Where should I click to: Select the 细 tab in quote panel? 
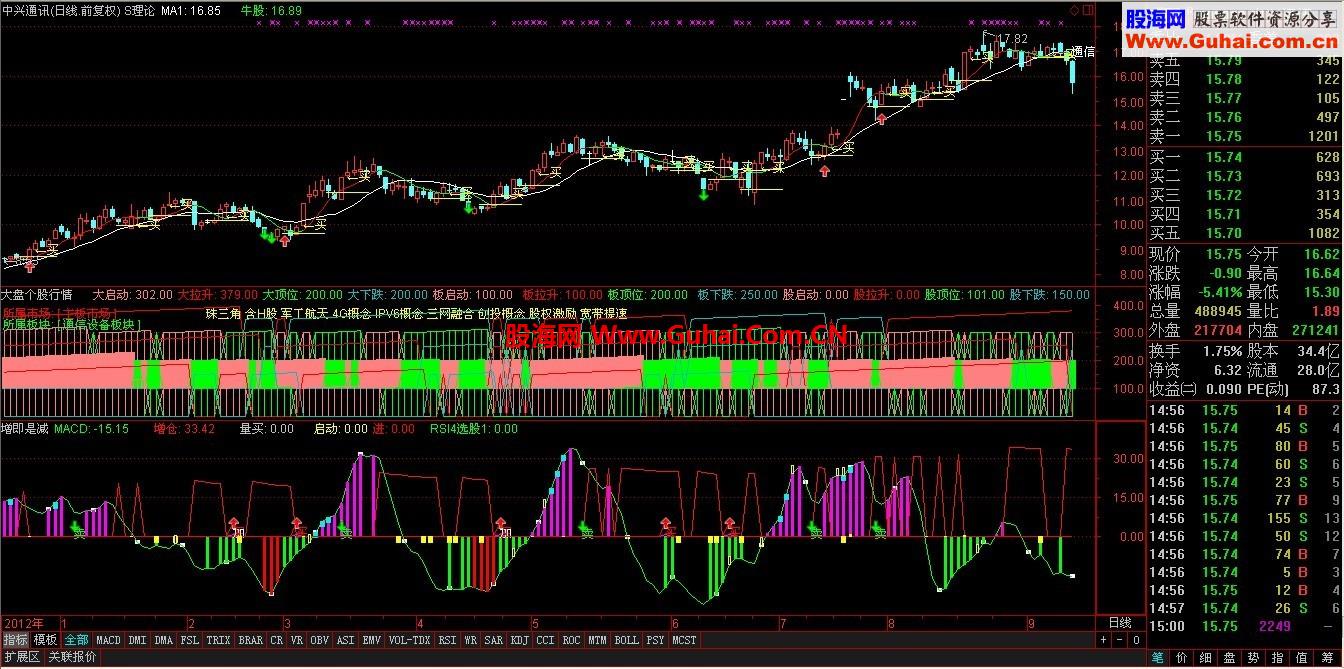tap(1206, 658)
